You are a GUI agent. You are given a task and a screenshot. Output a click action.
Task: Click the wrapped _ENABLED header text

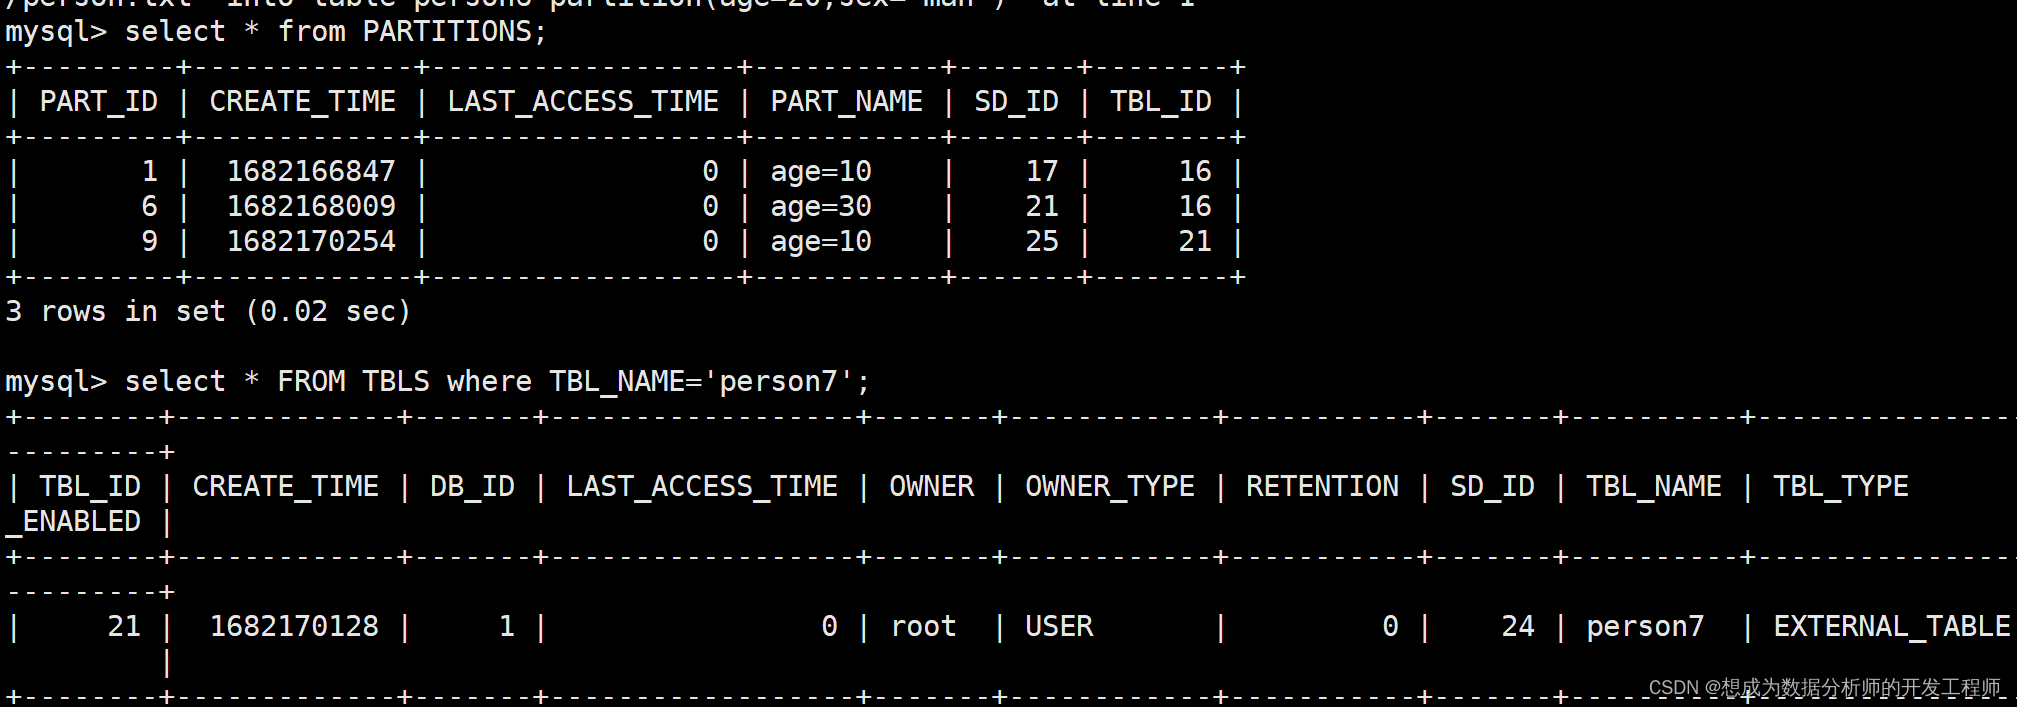click(x=73, y=522)
